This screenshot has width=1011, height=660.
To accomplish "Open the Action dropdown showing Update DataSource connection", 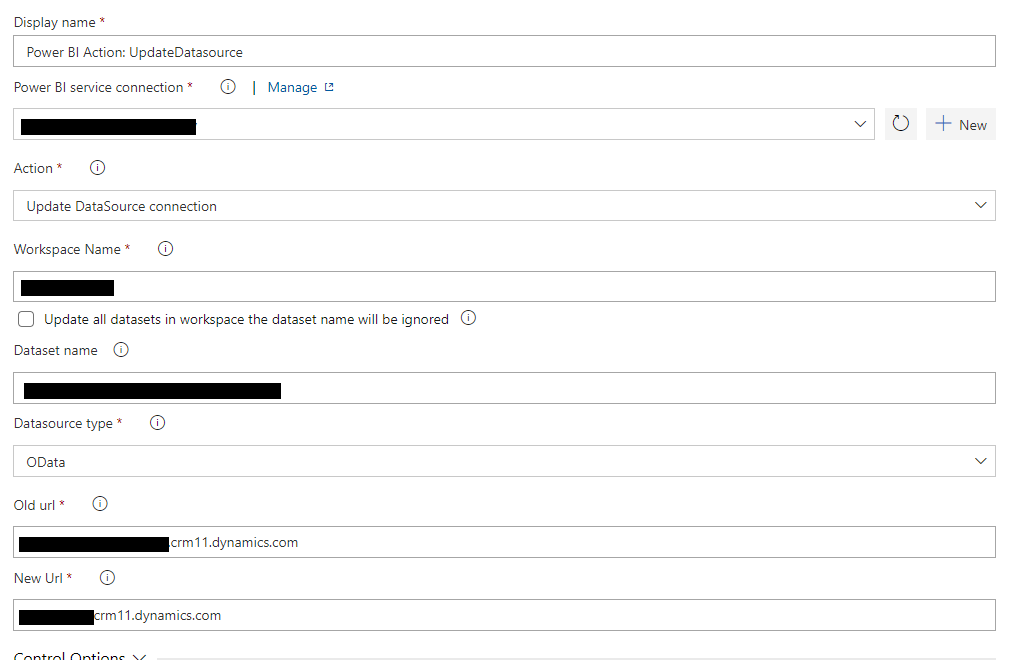I will coord(504,206).
